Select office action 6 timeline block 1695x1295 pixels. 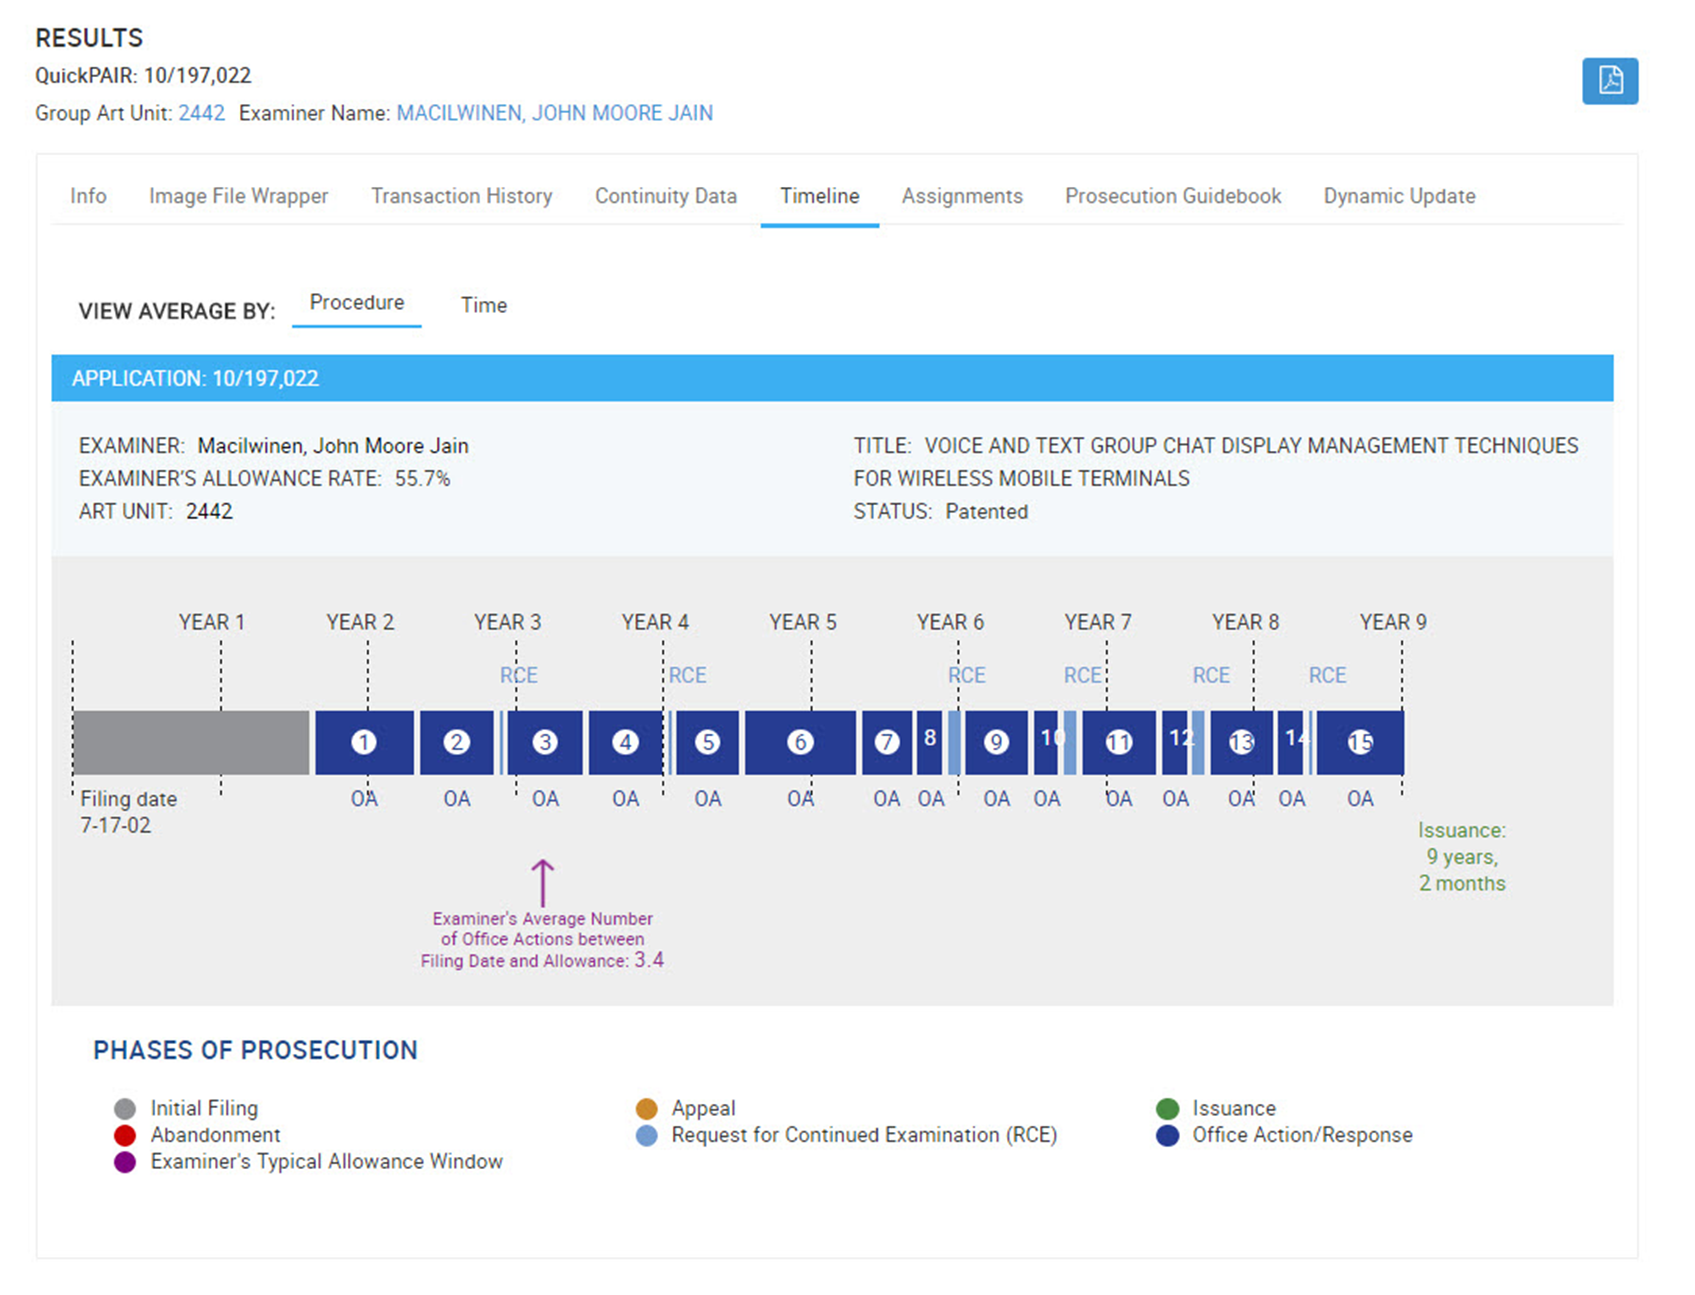[x=799, y=742]
